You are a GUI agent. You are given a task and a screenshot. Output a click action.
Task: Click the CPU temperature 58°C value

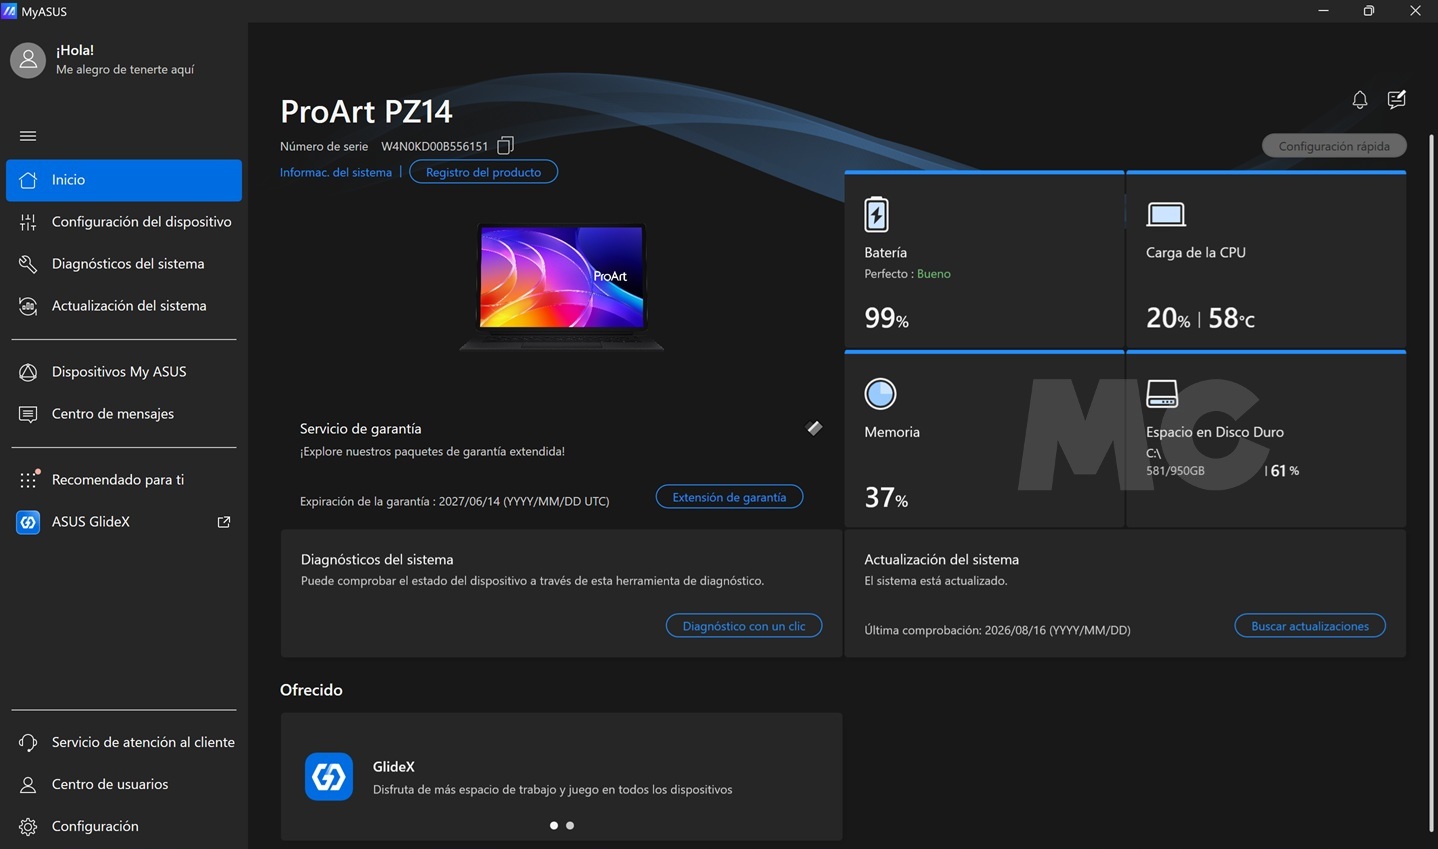(1232, 318)
